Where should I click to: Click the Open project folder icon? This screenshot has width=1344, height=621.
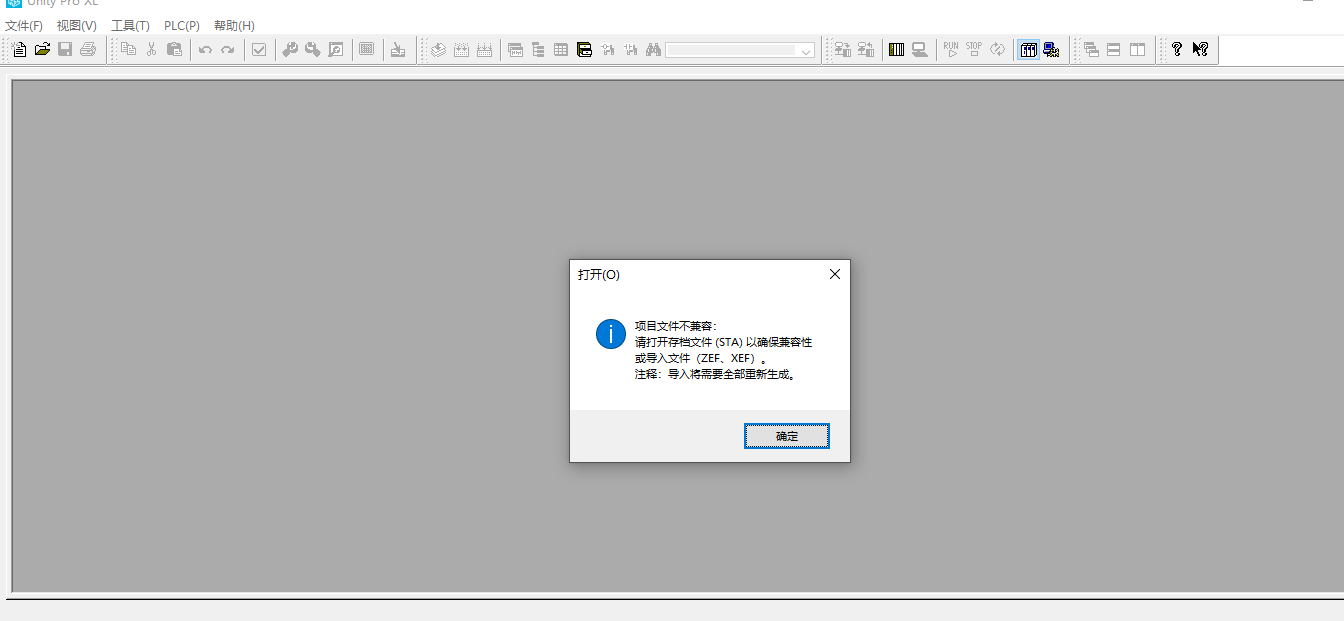coord(42,49)
